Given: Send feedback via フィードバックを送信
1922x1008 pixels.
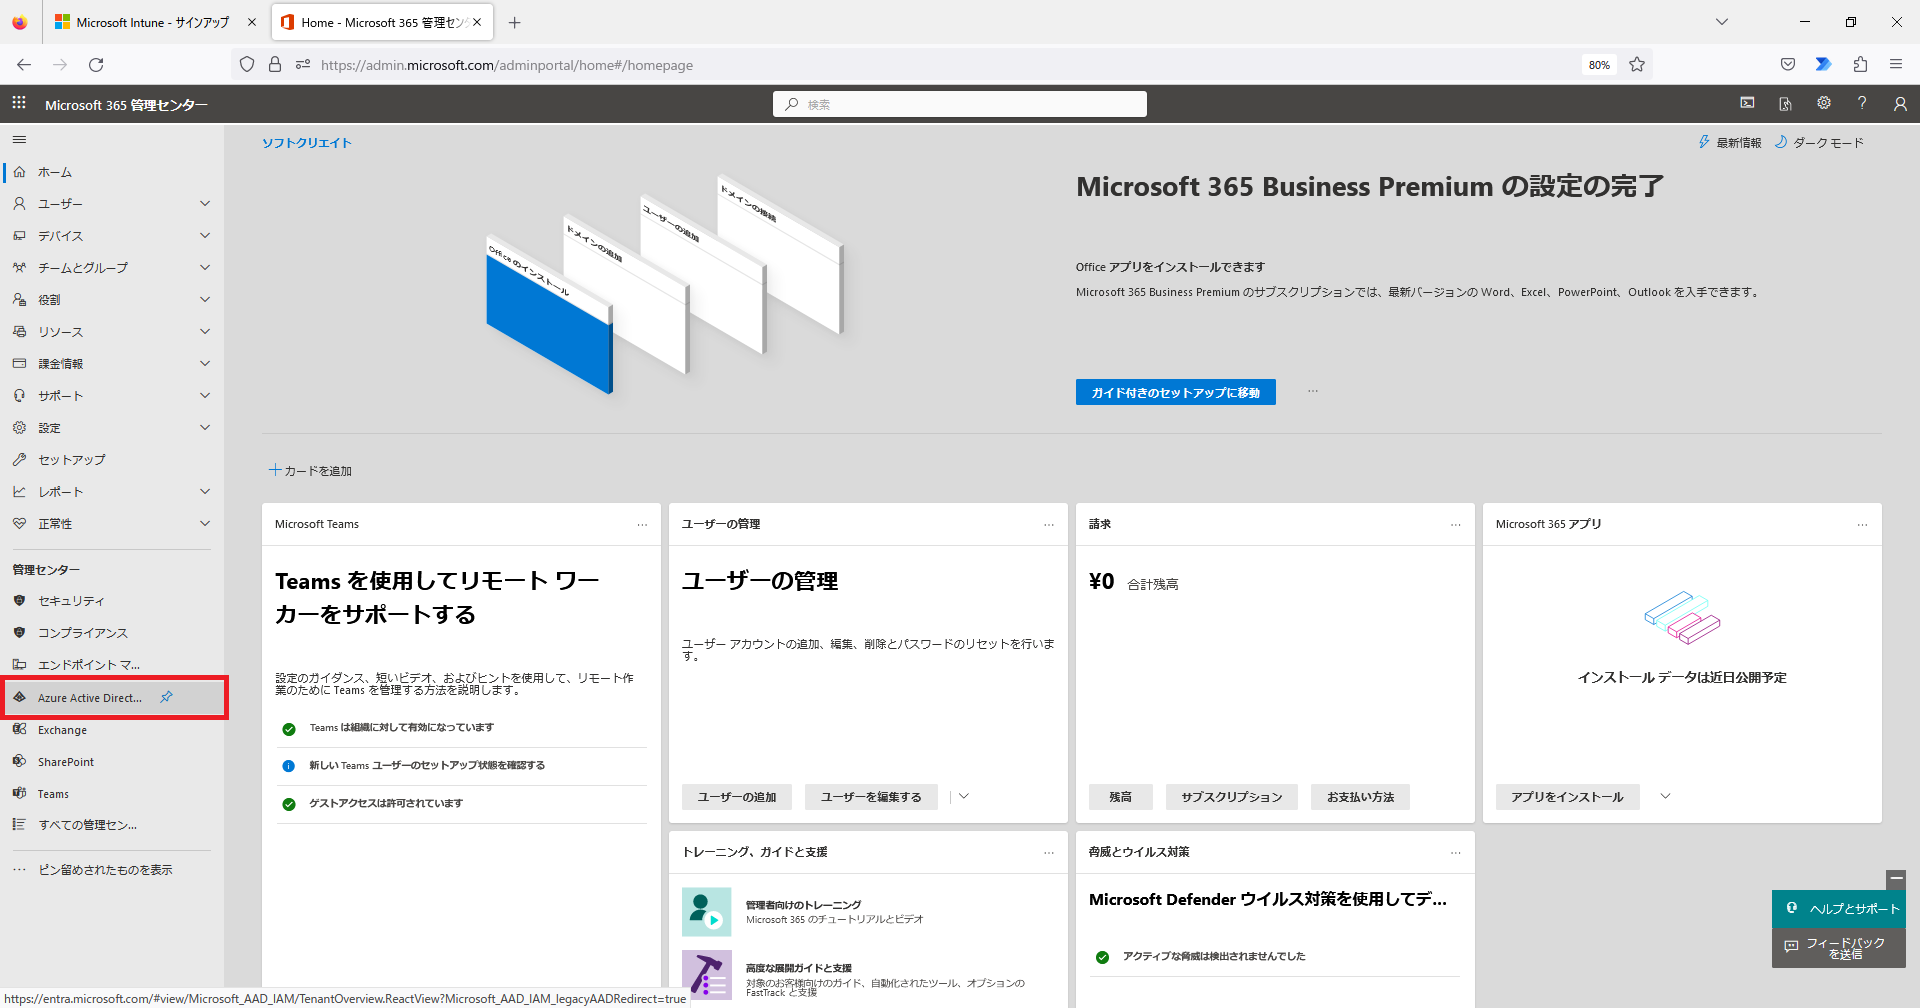Looking at the screenshot, I should pos(1839,948).
